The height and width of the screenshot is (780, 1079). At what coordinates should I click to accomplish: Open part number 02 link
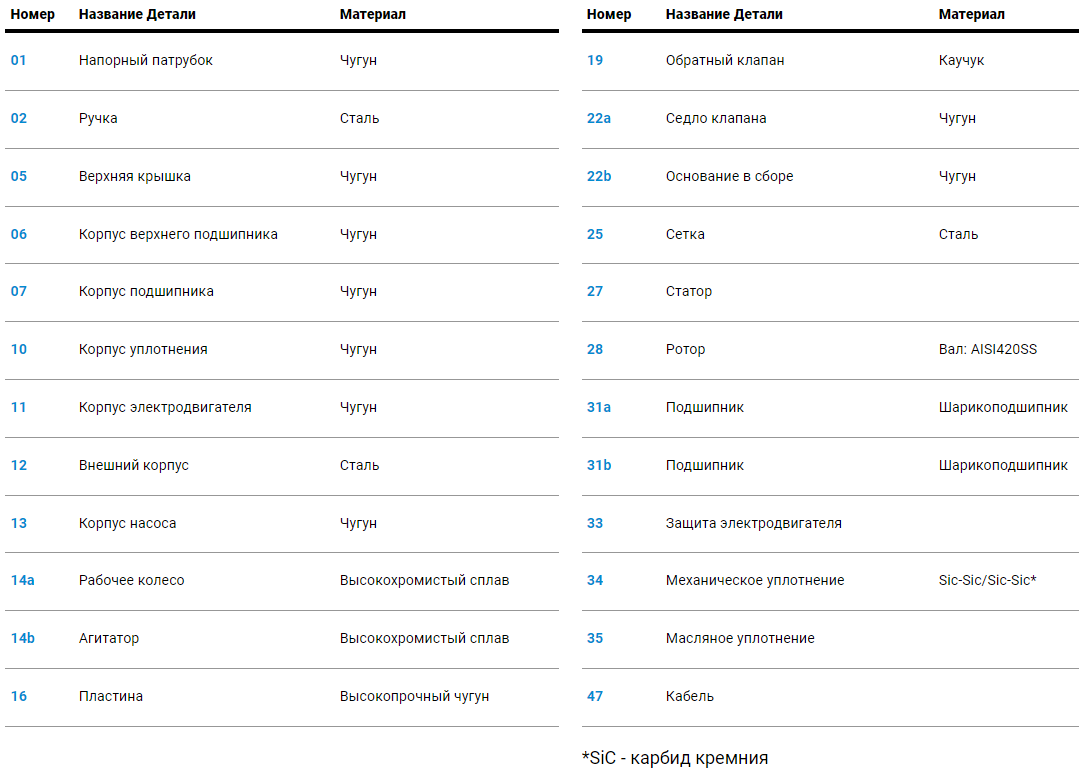click(x=19, y=118)
